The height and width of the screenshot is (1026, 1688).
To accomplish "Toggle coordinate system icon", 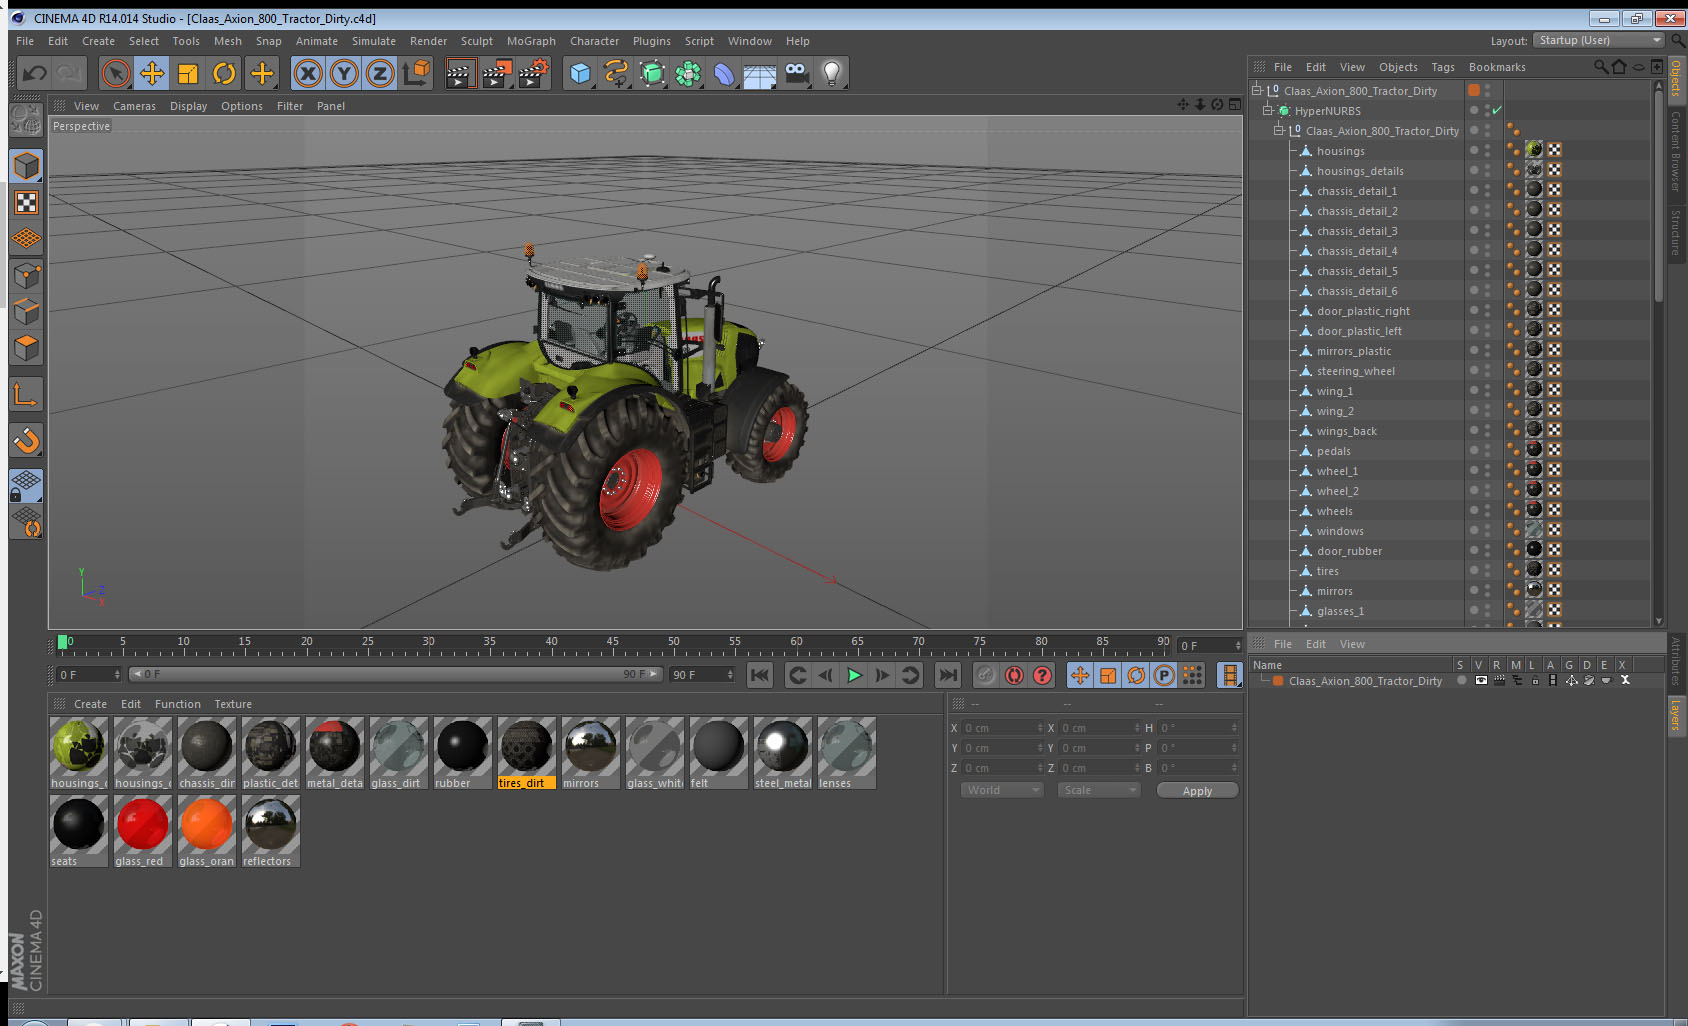I will coord(416,73).
